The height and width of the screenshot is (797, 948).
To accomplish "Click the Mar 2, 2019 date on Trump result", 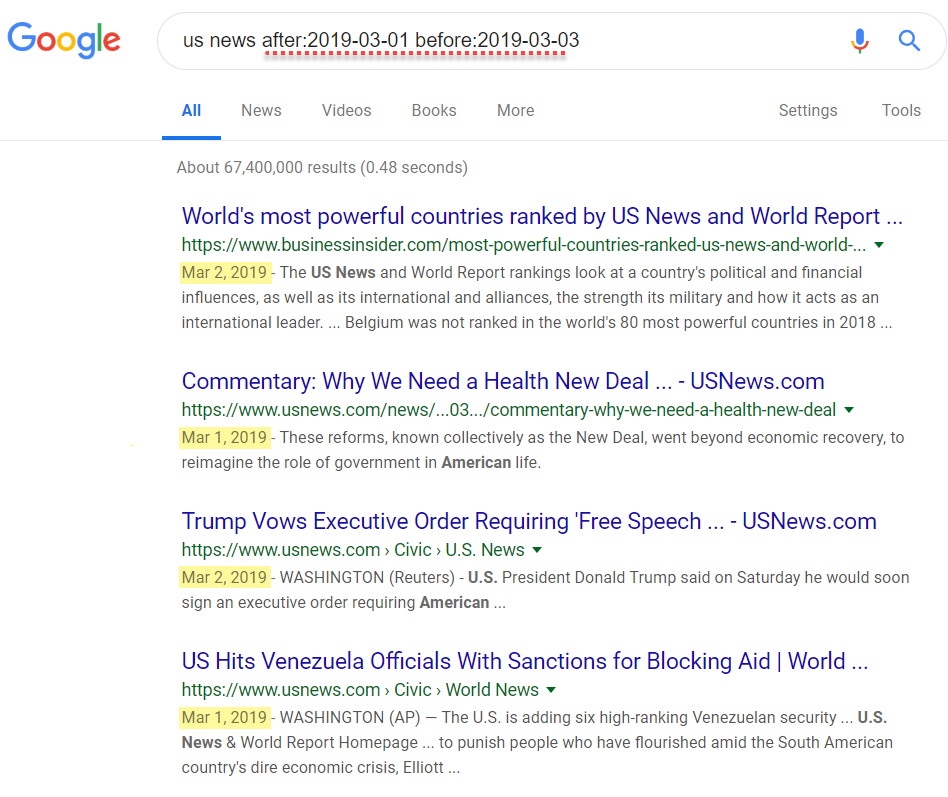I will pyautogui.click(x=224, y=577).
